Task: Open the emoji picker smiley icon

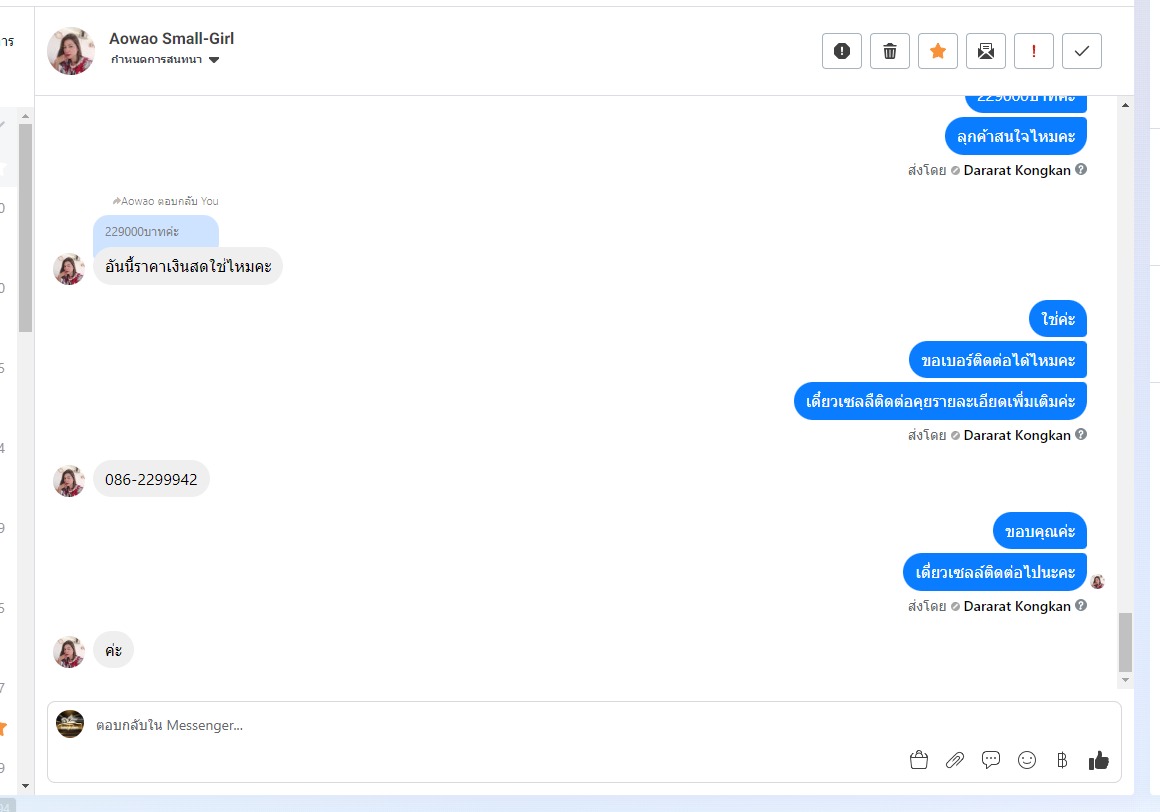Action: (1027, 760)
